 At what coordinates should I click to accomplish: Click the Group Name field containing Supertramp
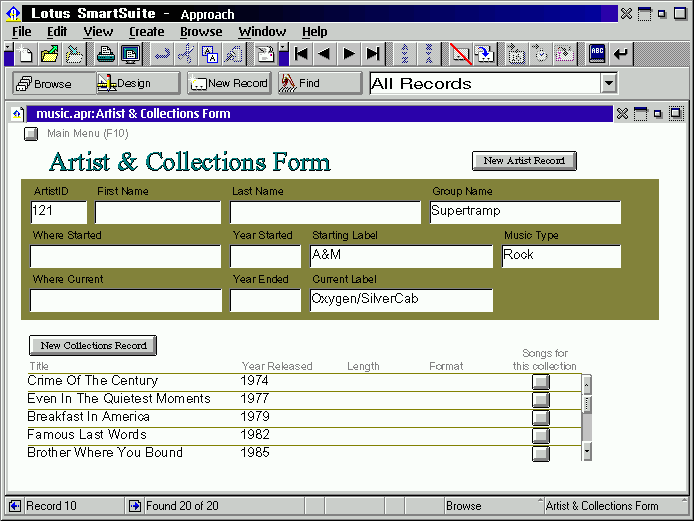coord(525,212)
